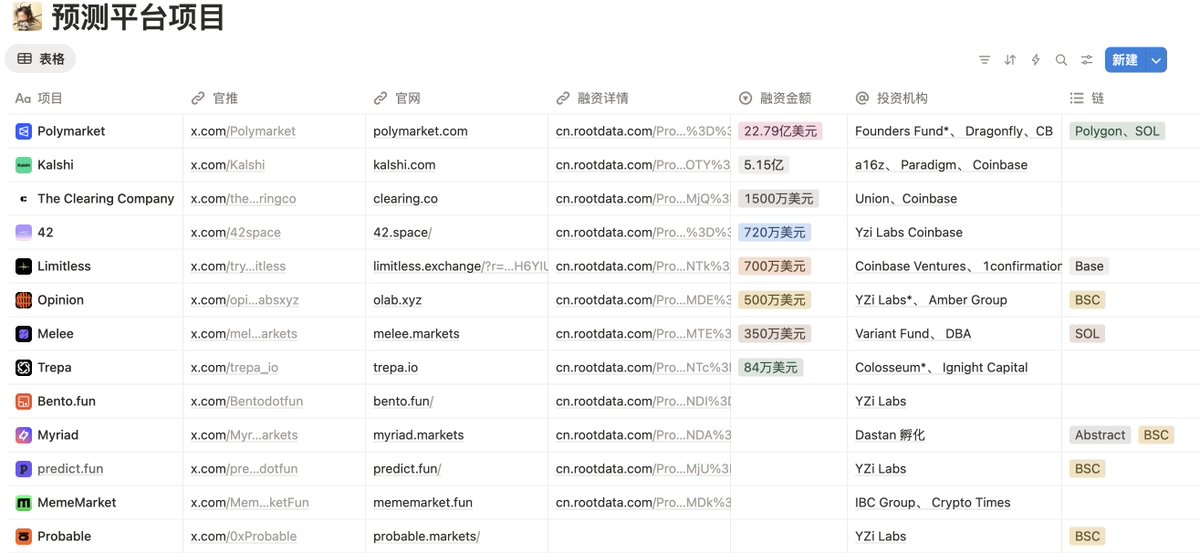
Task: Select the 表格 view tab
Action: click(x=41, y=59)
